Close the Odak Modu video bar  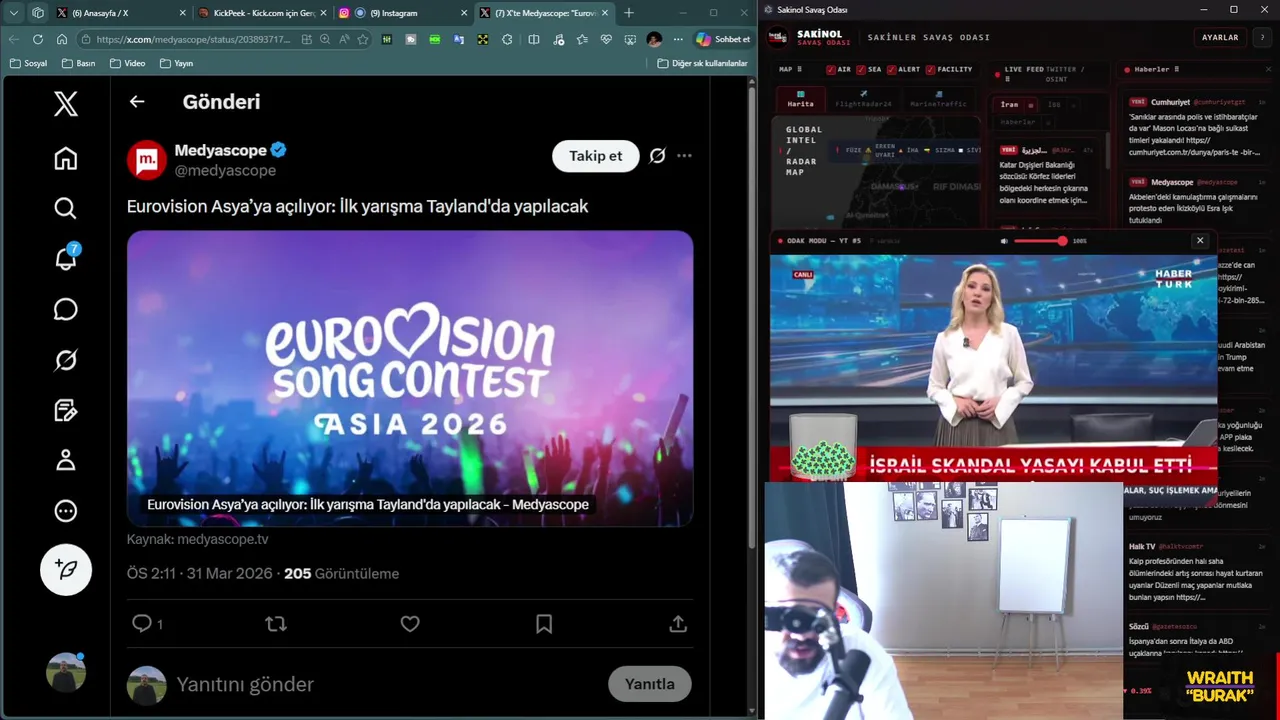[1200, 240]
